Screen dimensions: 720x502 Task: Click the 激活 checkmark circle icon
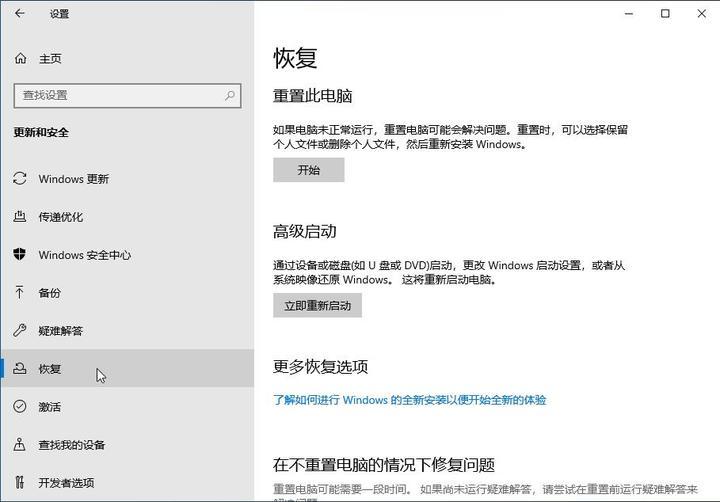[x=20, y=407]
